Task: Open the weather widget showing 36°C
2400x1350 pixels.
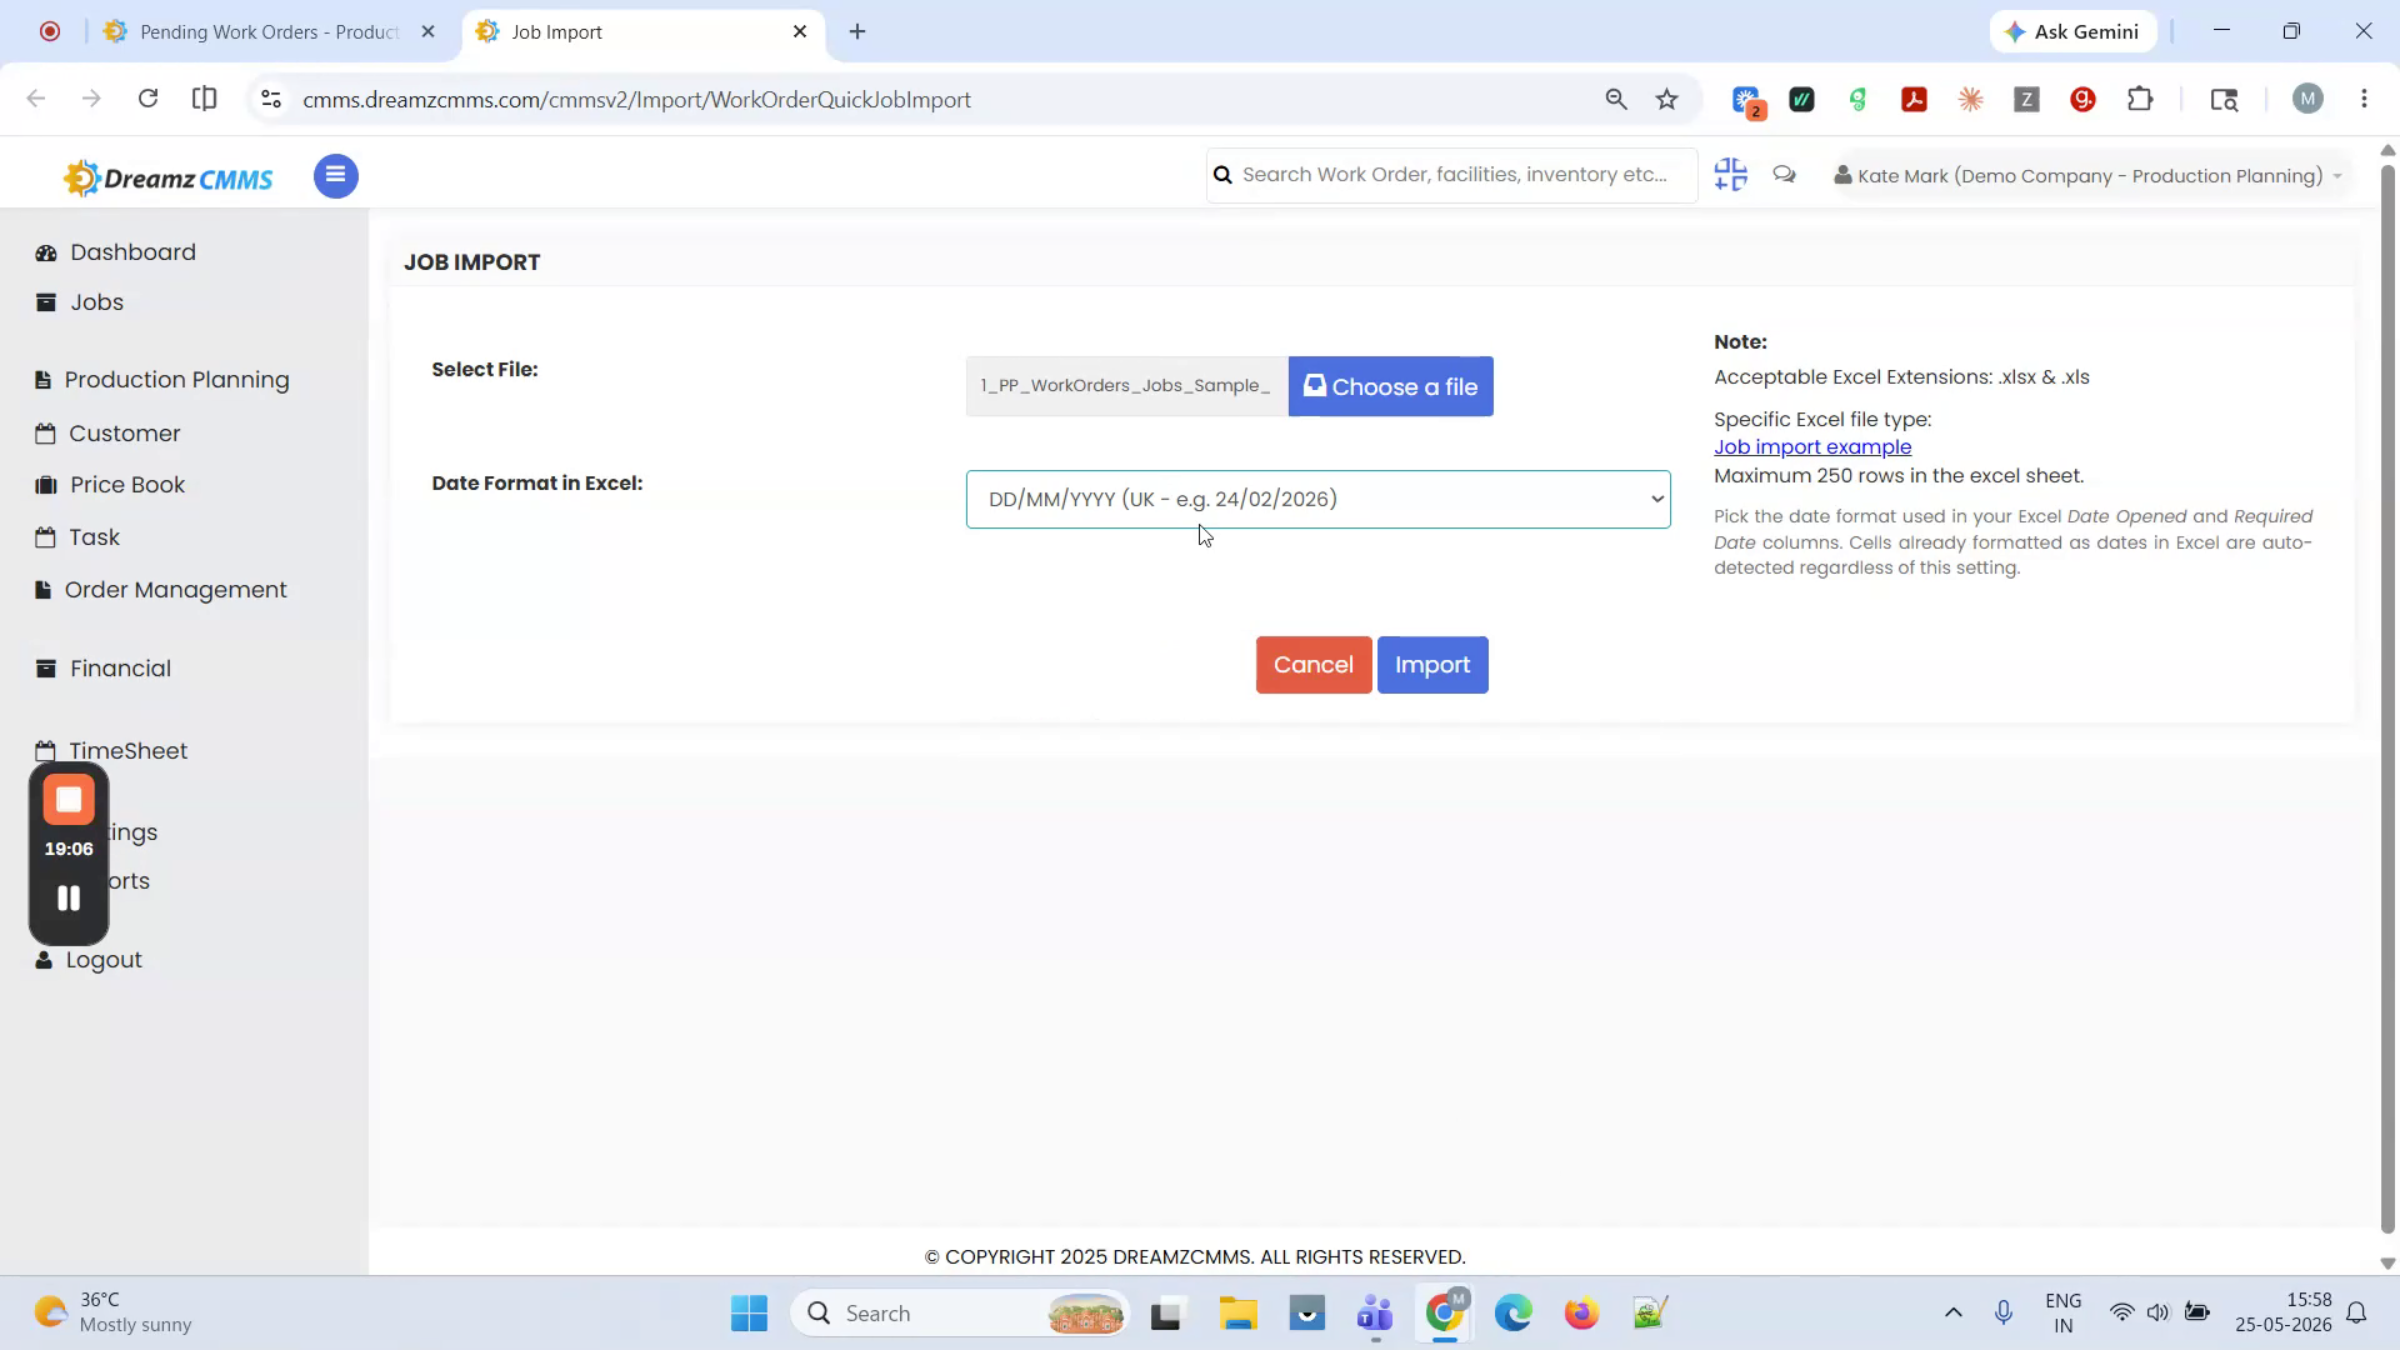Action: (x=112, y=1312)
